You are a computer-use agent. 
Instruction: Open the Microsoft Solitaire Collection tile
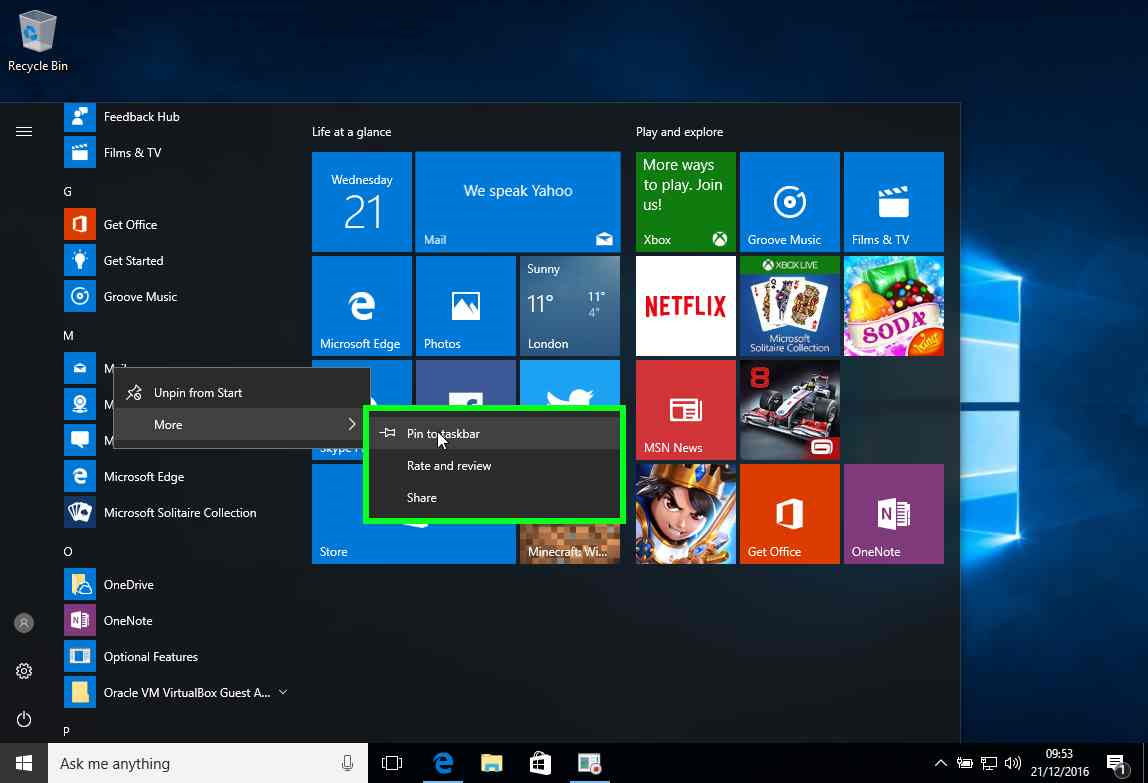(x=789, y=306)
